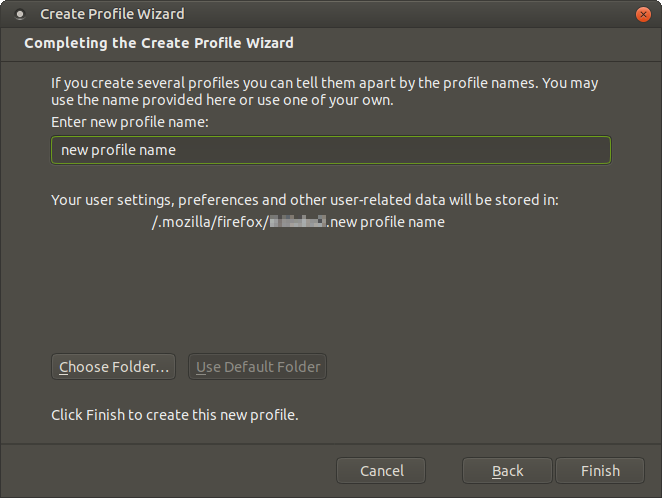Click the '.new profile name' path suffix
The height and width of the screenshot is (498, 662).
click(x=386, y=222)
